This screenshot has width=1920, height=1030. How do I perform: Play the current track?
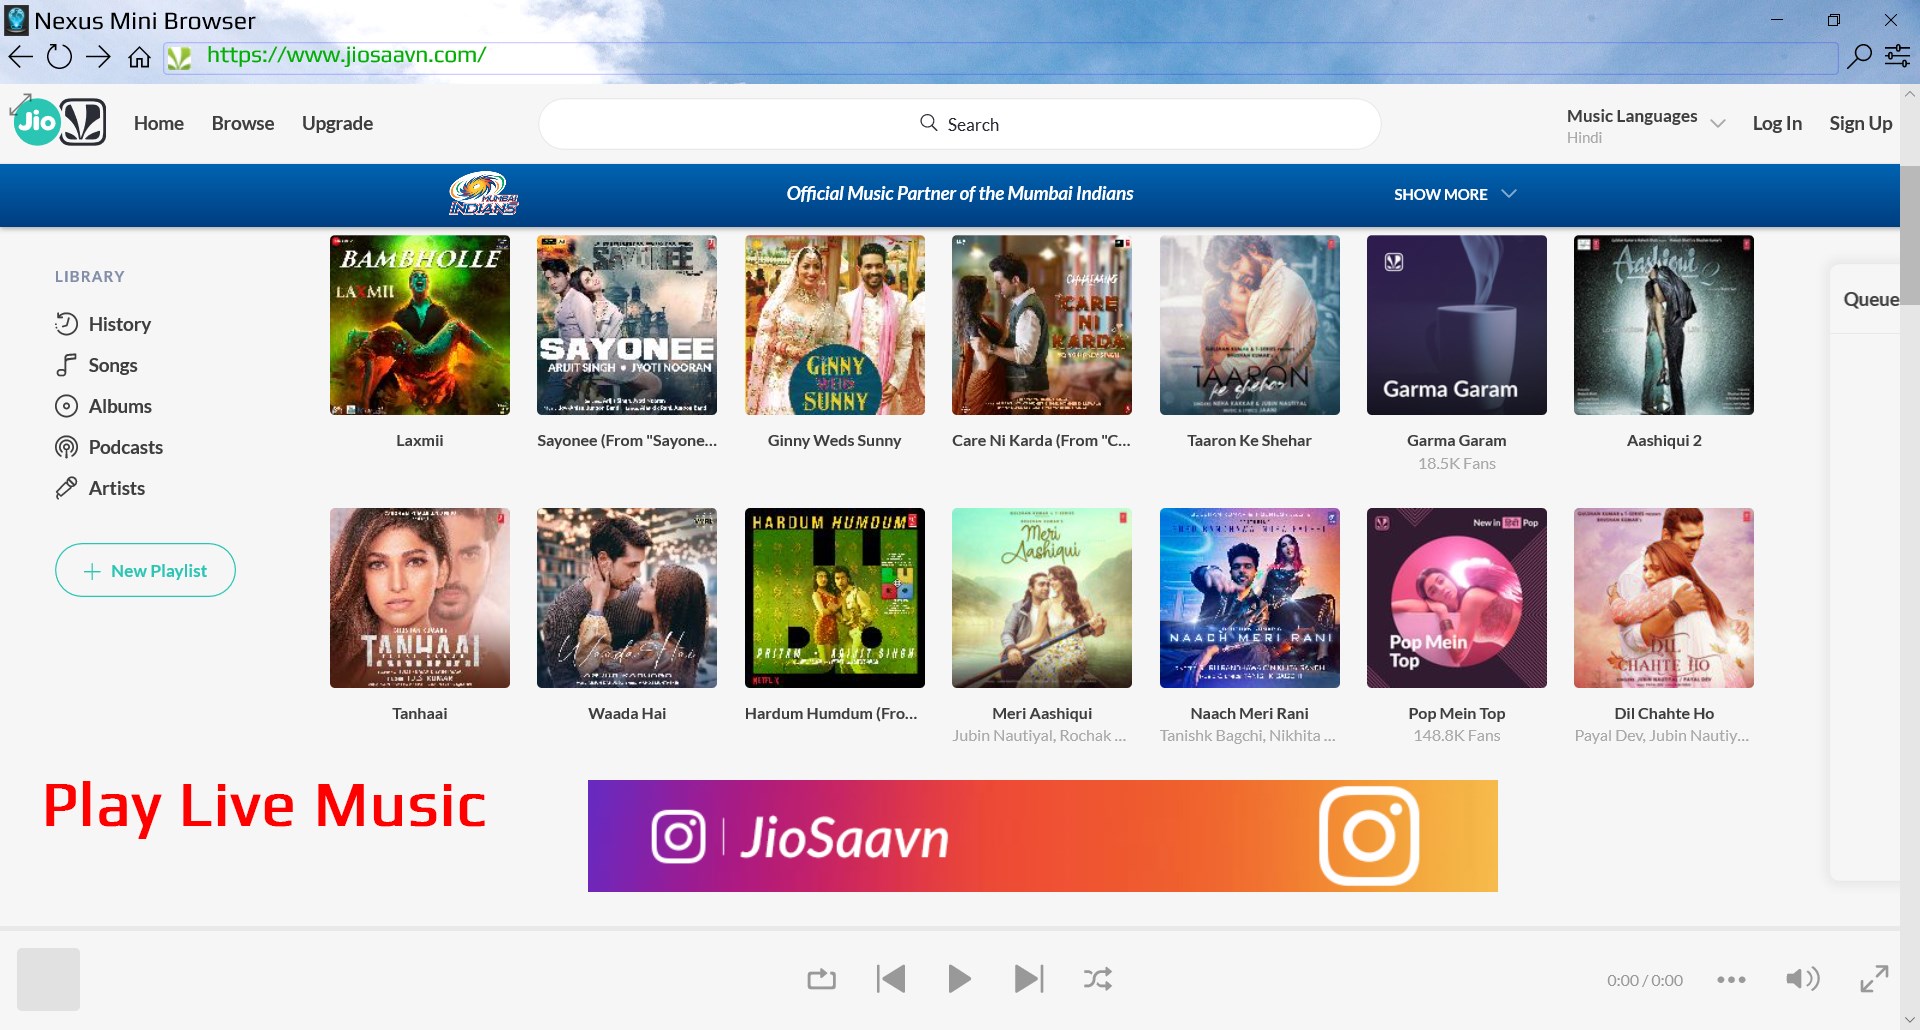[959, 979]
